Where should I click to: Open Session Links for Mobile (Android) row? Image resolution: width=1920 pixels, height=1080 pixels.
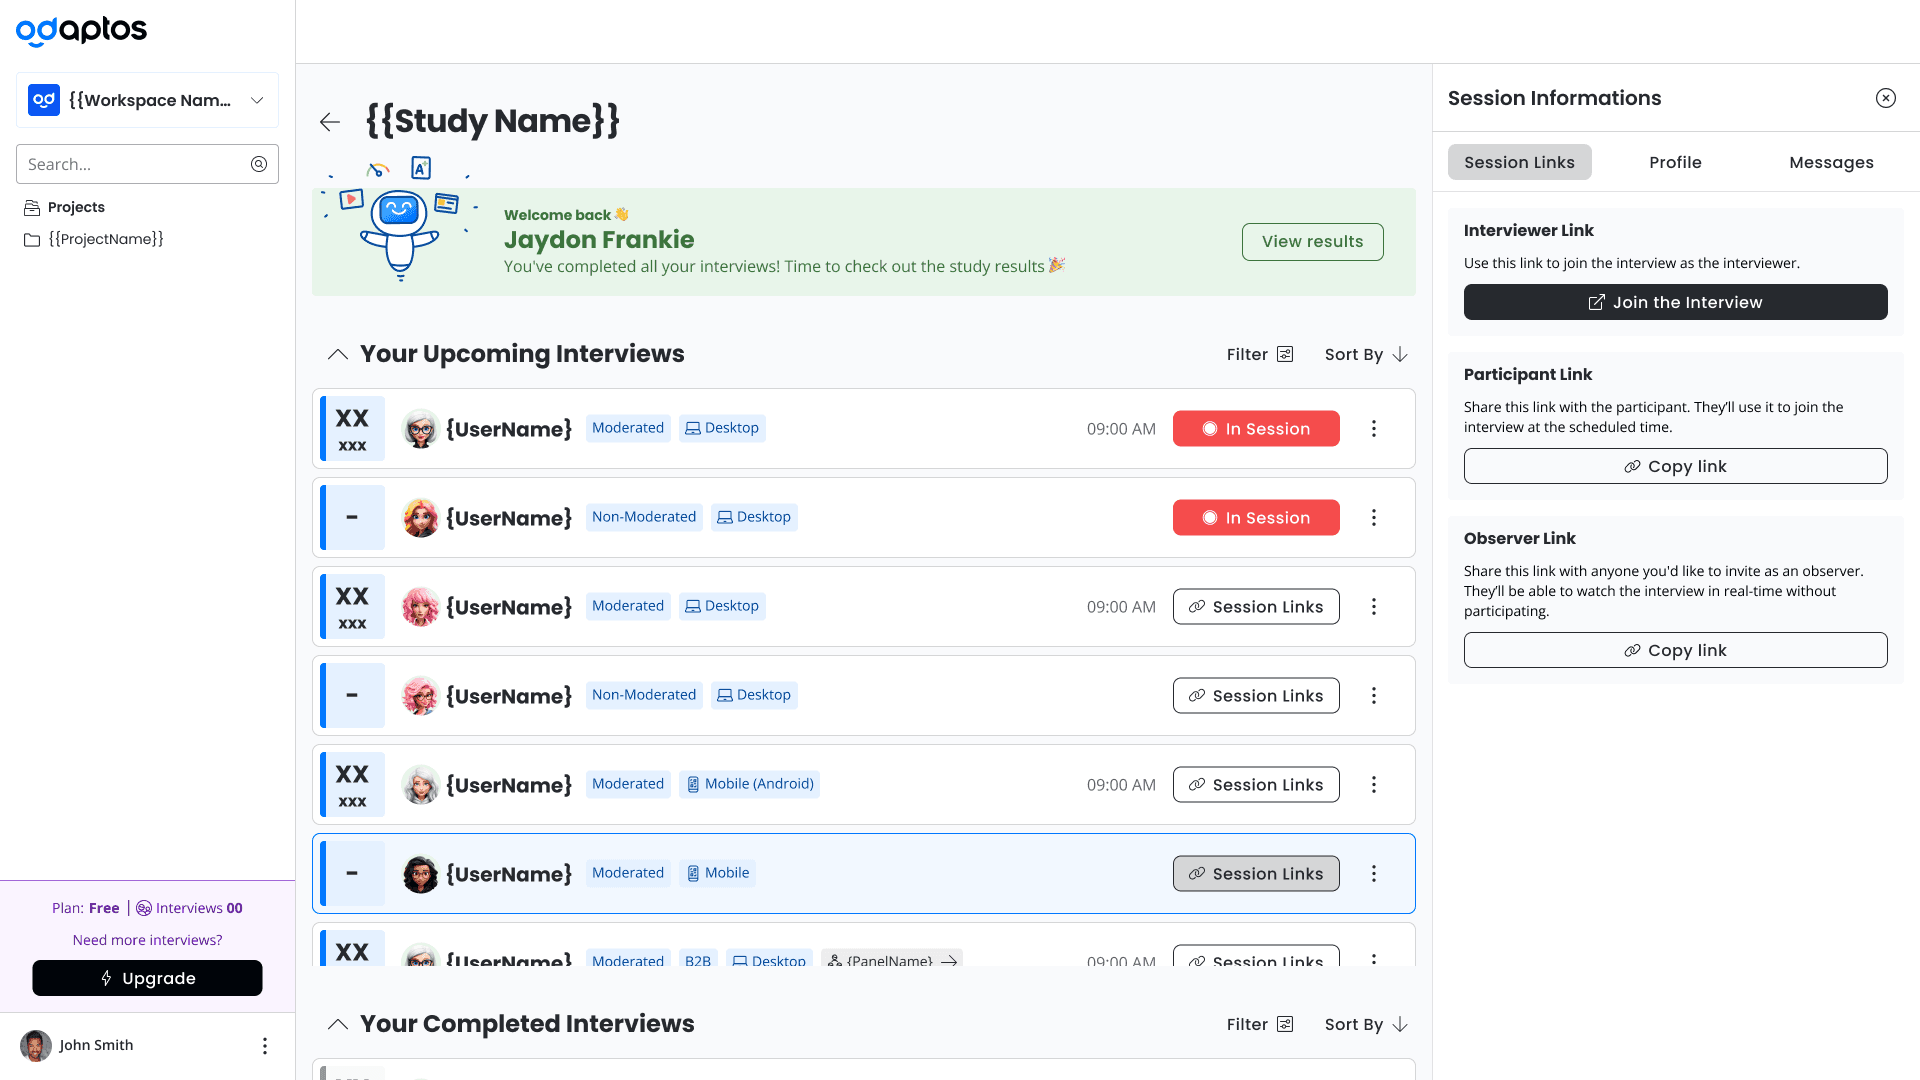(x=1256, y=785)
